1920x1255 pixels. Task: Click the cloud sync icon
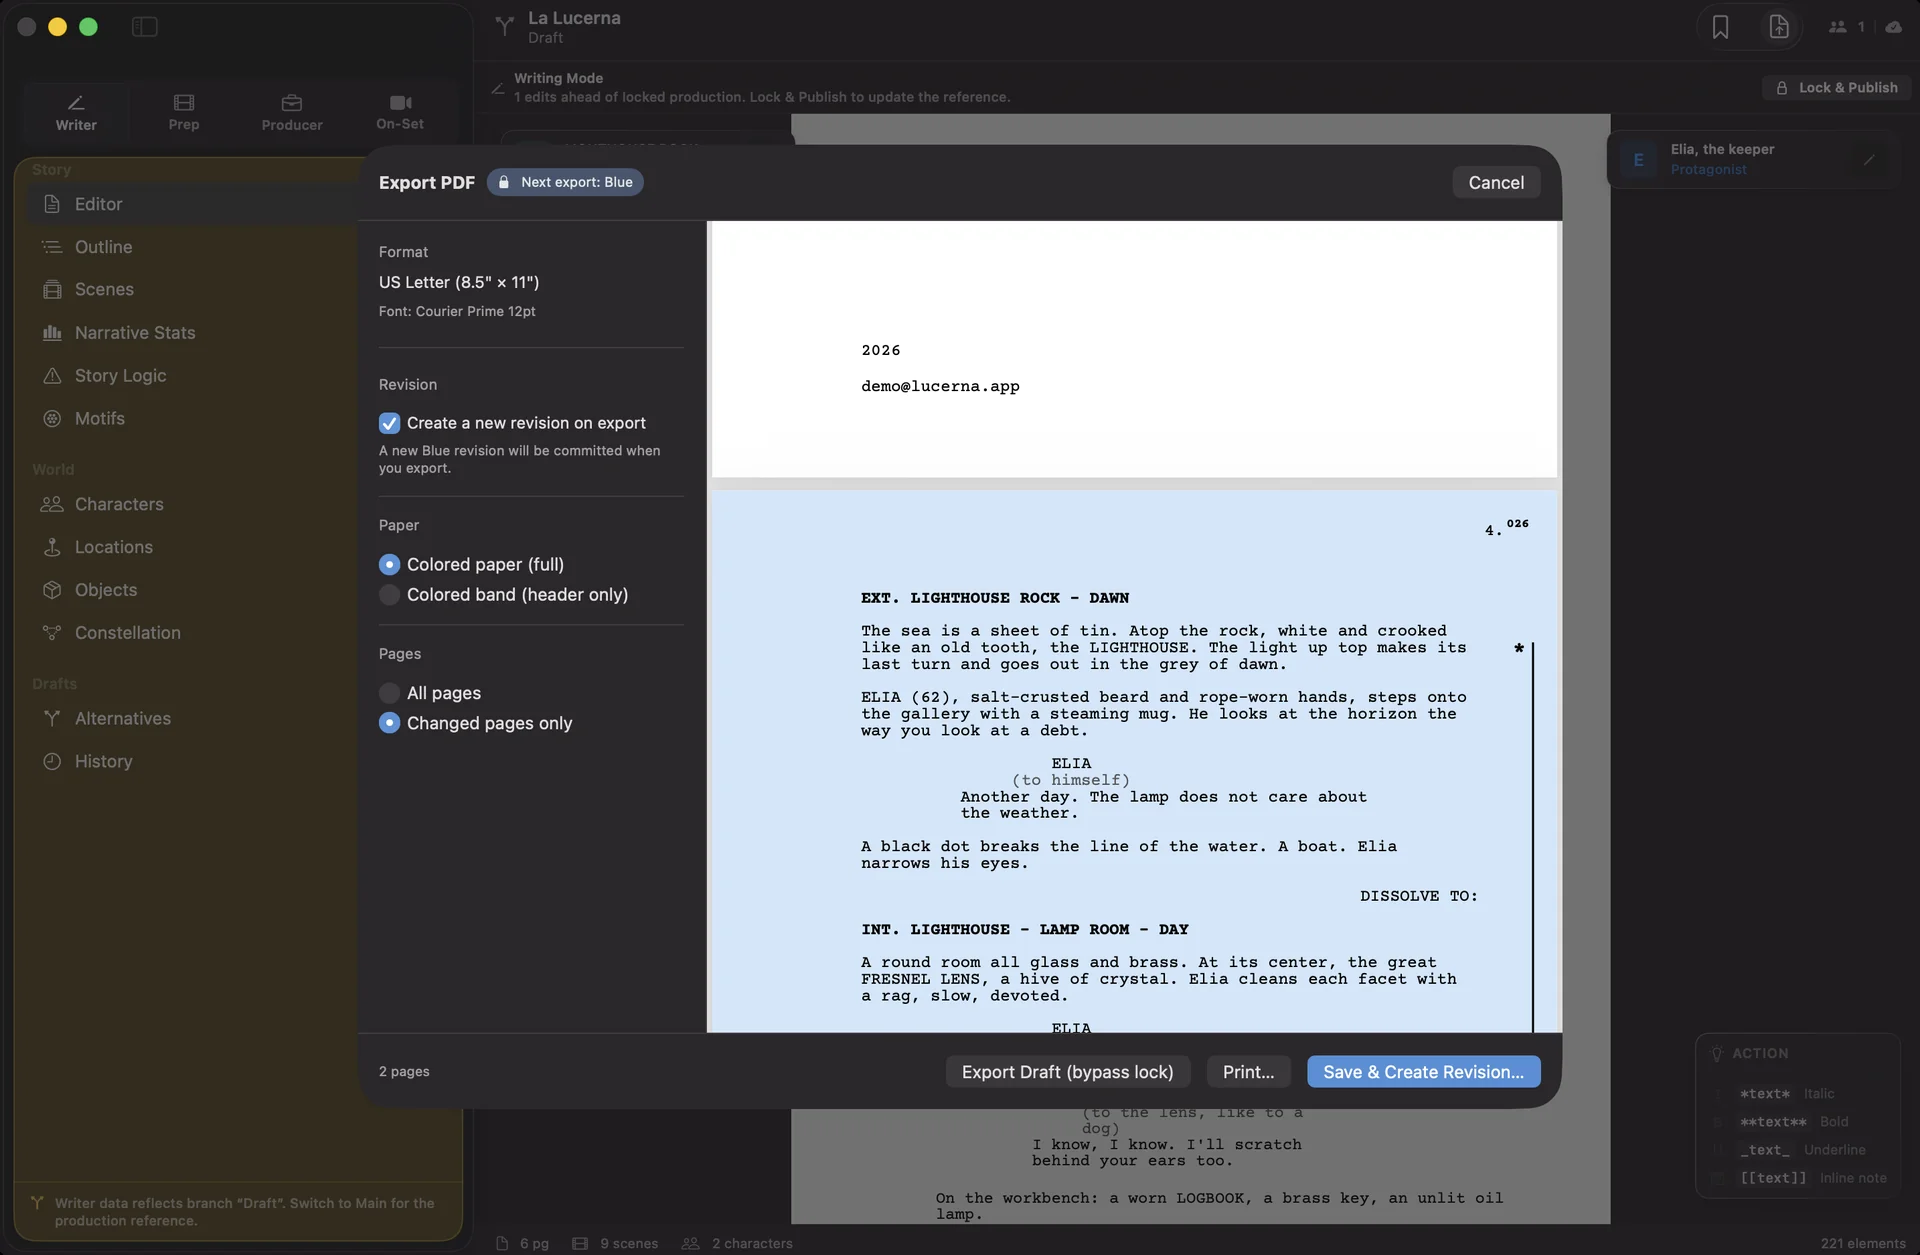[1894, 27]
